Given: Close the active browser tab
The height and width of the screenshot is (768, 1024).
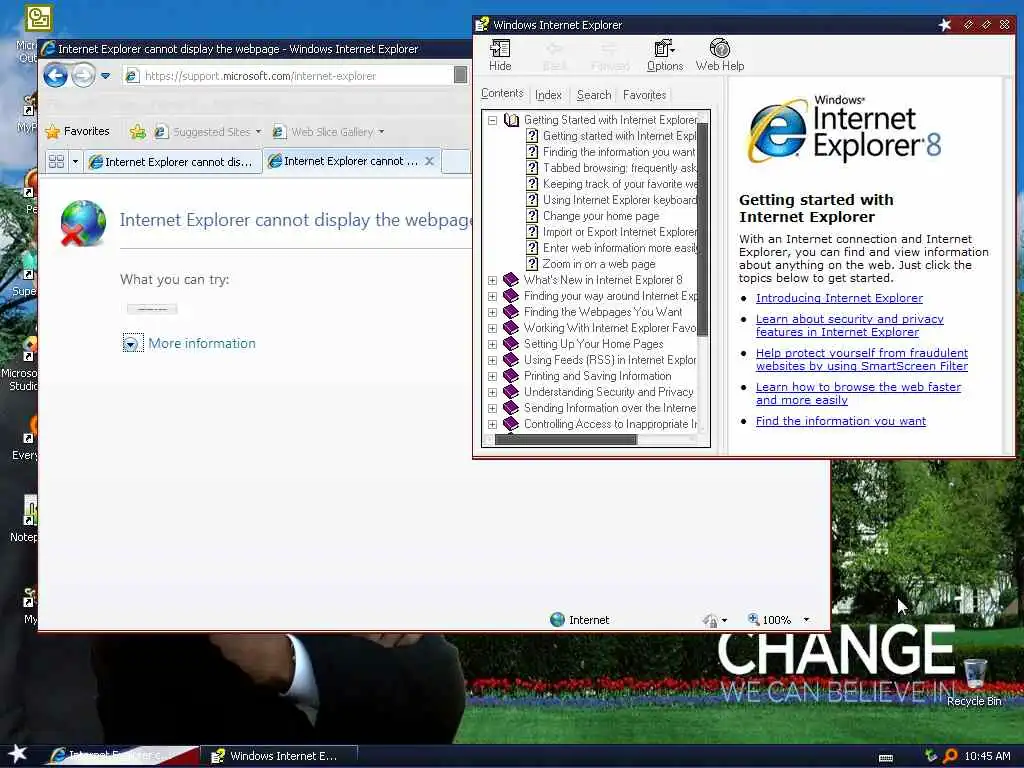Looking at the screenshot, I should click(430, 161).
